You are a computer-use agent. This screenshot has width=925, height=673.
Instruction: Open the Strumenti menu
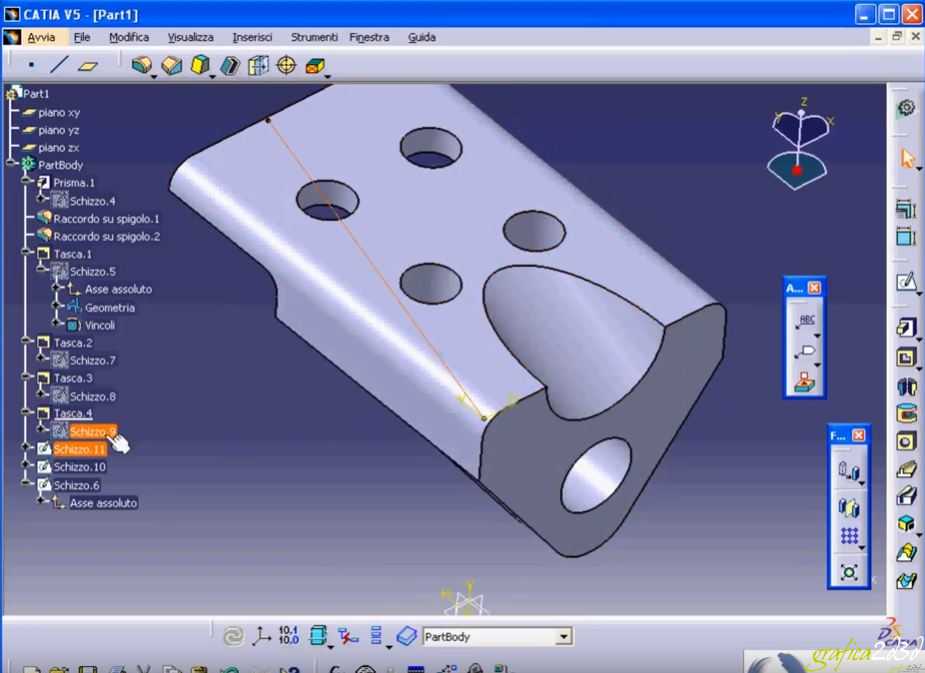coord(314,37)
